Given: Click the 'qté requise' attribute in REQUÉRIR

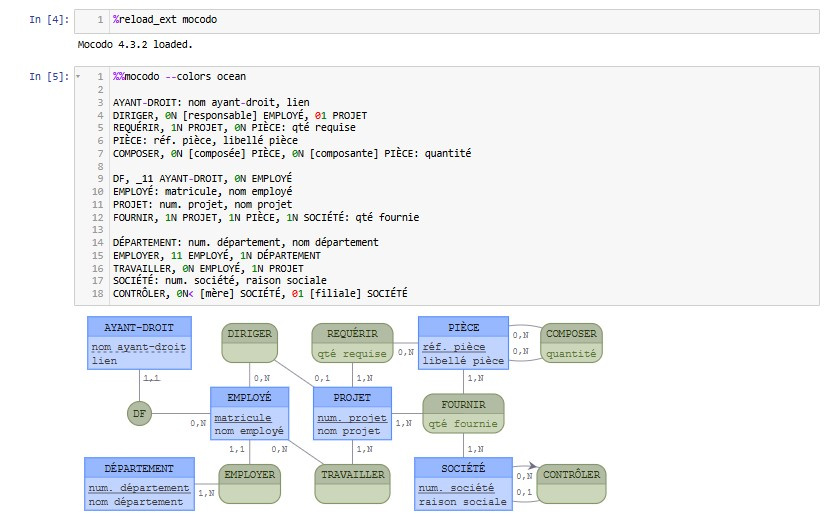Looking at the screenshot, I should (352, 354).
